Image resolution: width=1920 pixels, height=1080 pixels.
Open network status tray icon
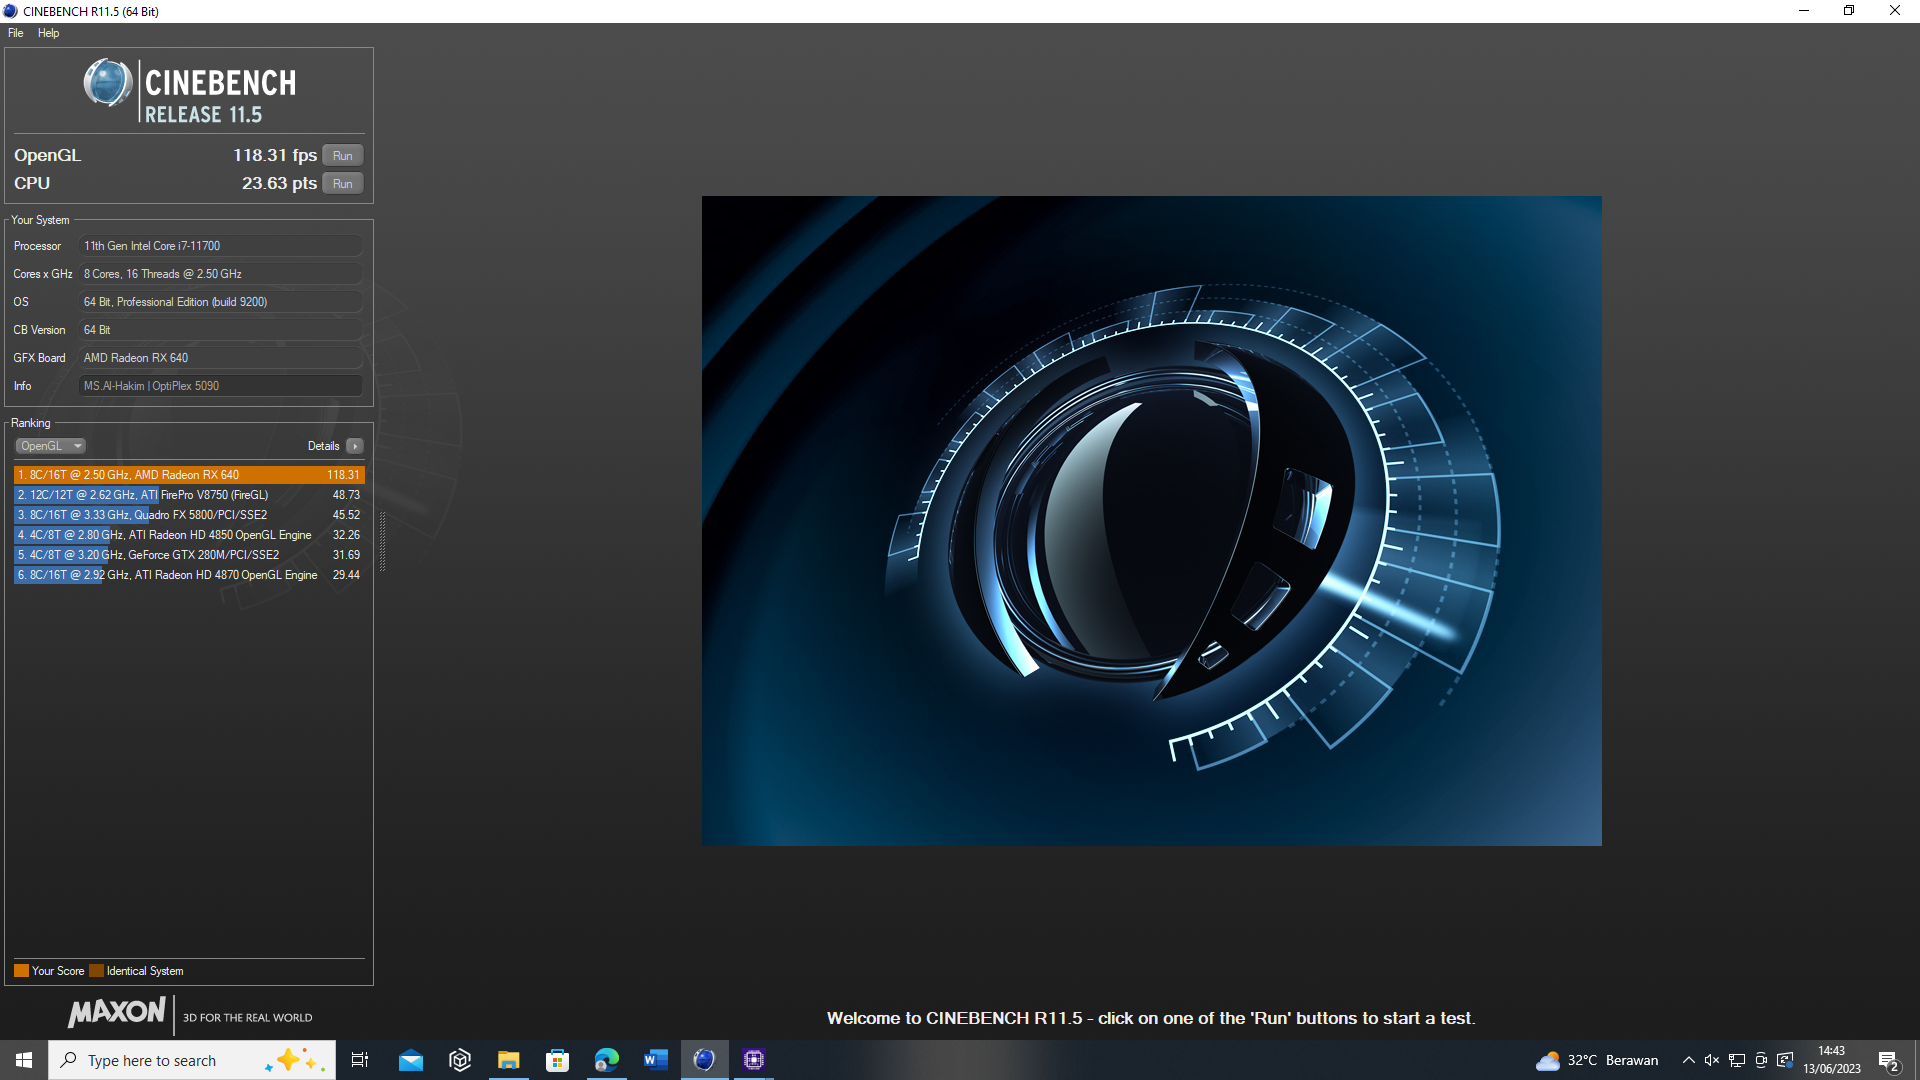[1737, 1060]
